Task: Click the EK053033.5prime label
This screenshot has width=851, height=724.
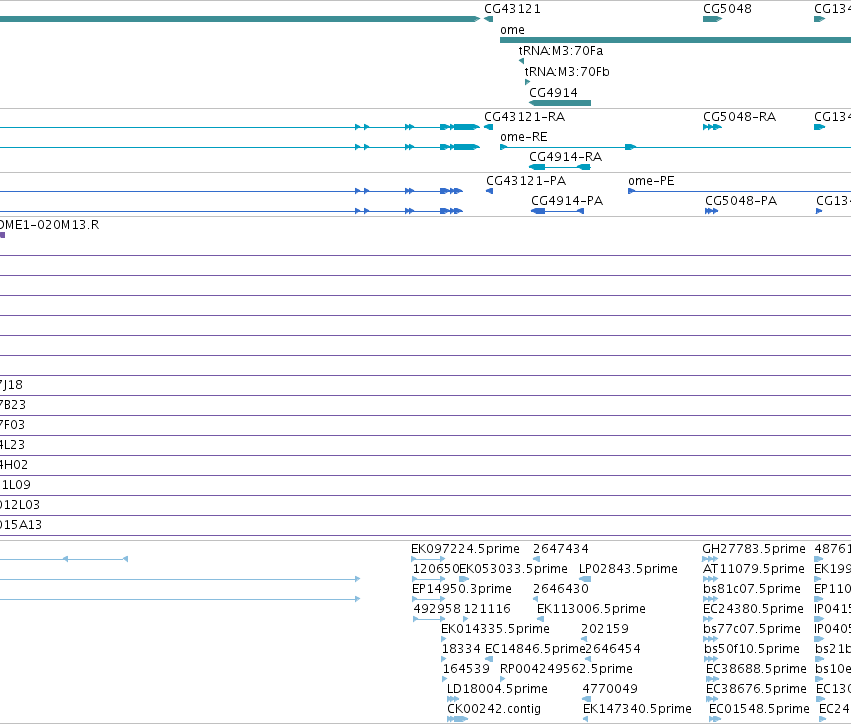Action: 513,569
